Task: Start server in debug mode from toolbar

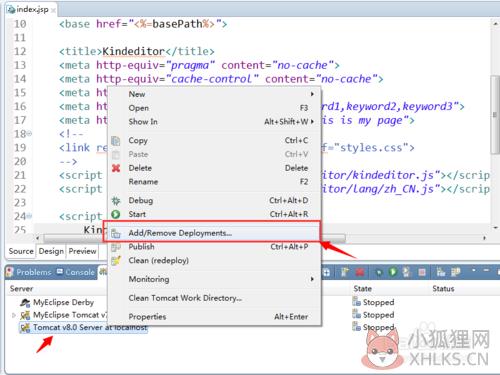Action: pyautogui.click(x=379, y=272)
